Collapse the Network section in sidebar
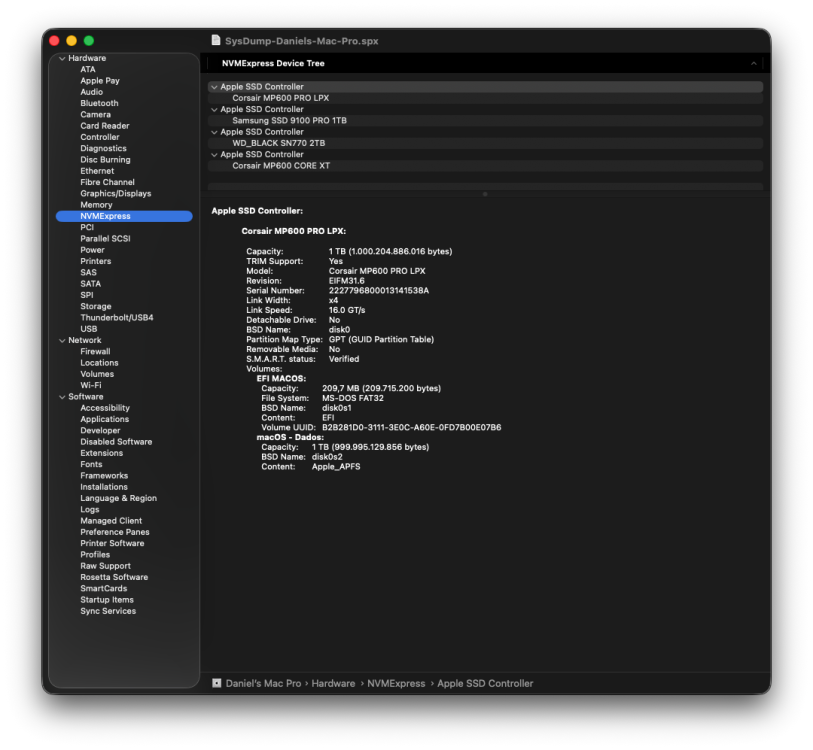Image resolution: width=813 pixels, height=750 pixels. pos(62,340)
